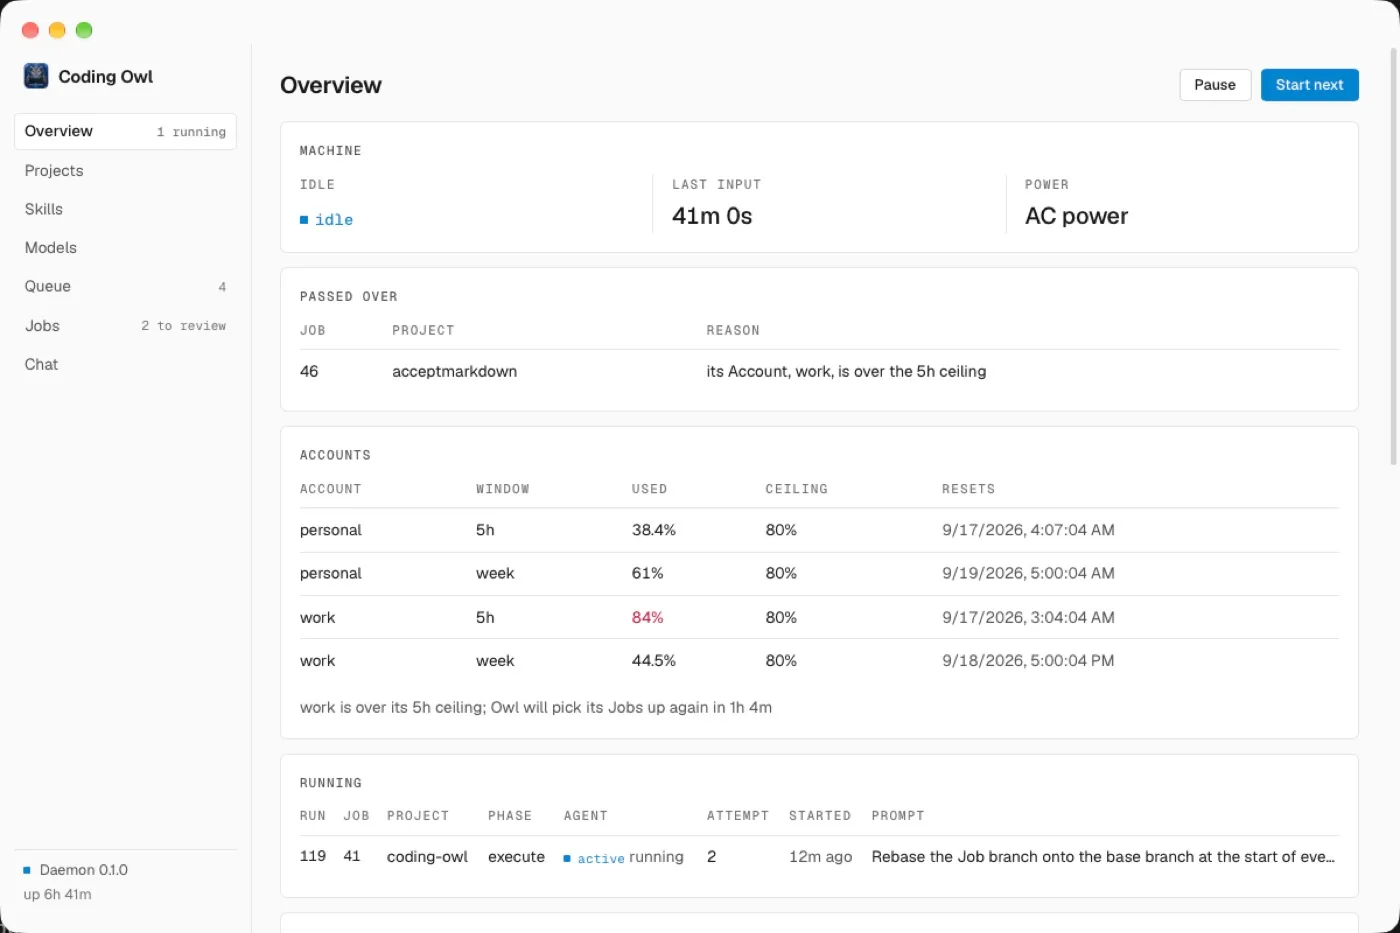Viewport: 1400px width, 933px height.
Task: Click the 'Daemon 0.1.0' version label
Action: [84, 870]
